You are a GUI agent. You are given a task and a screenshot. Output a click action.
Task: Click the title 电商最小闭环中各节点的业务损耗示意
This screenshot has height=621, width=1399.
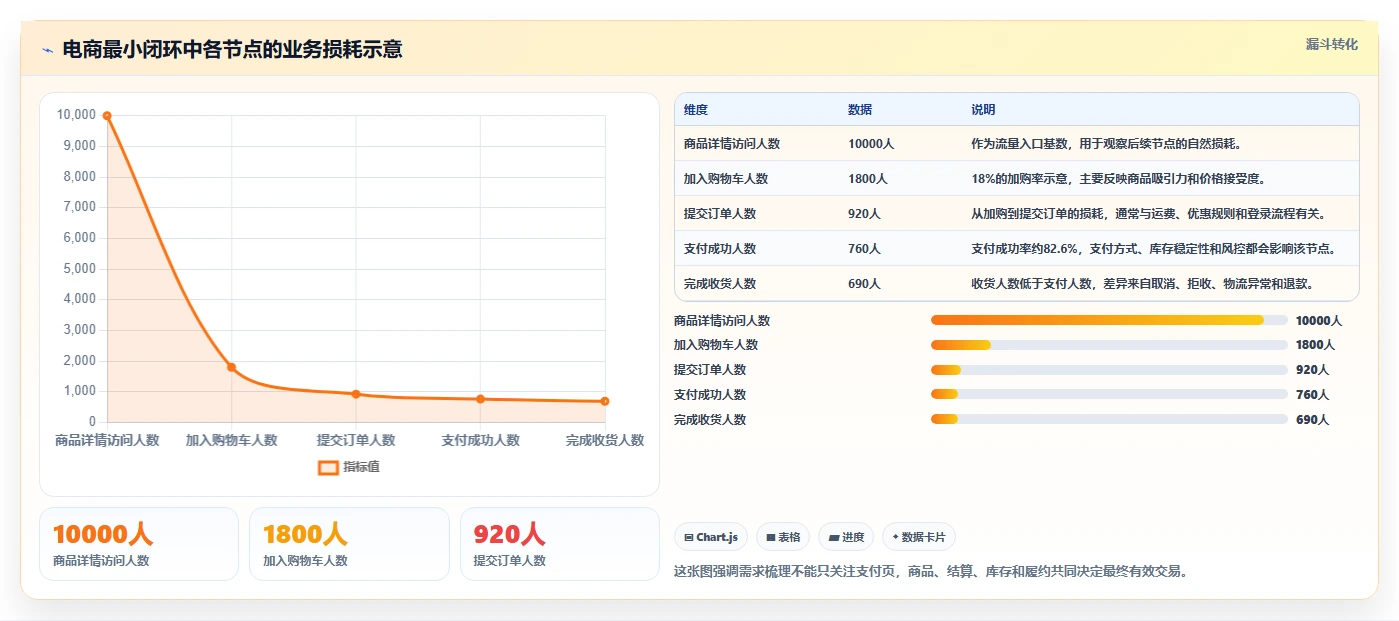pos(232,50)
